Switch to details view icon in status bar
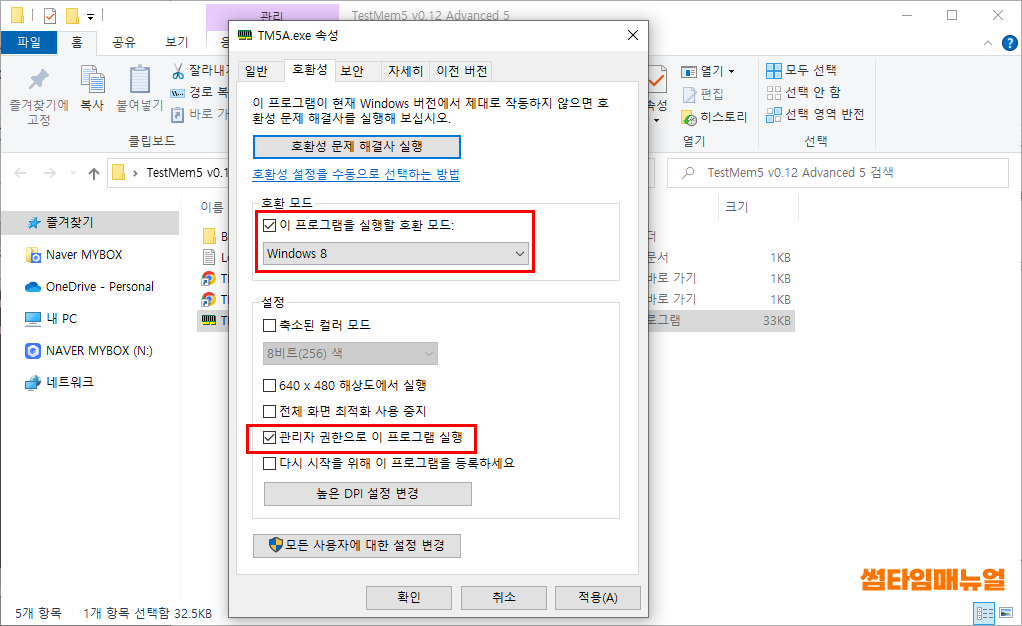The height and width of the screenshot is (626, 1022). tap(984, 613)
